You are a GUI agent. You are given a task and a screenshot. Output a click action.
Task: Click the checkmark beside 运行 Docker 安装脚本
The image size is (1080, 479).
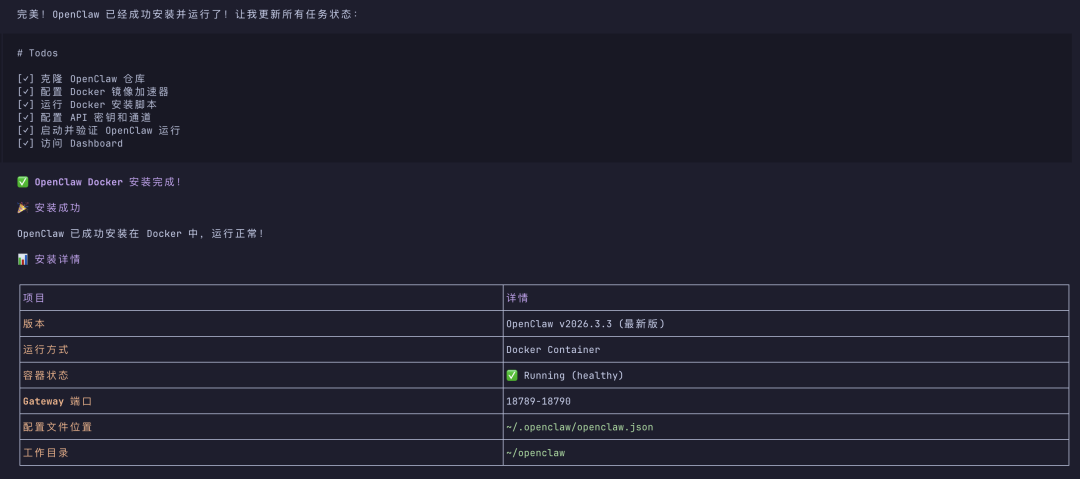point(26,105)
